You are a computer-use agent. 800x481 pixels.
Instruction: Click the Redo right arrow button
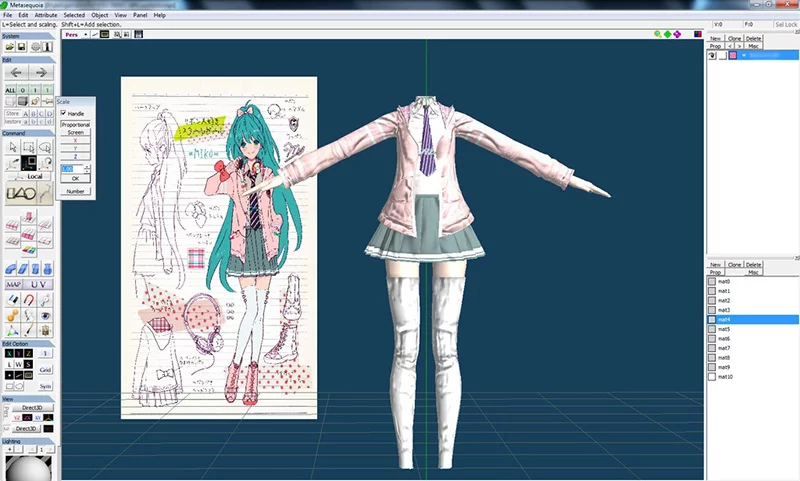tap(41, 72)
